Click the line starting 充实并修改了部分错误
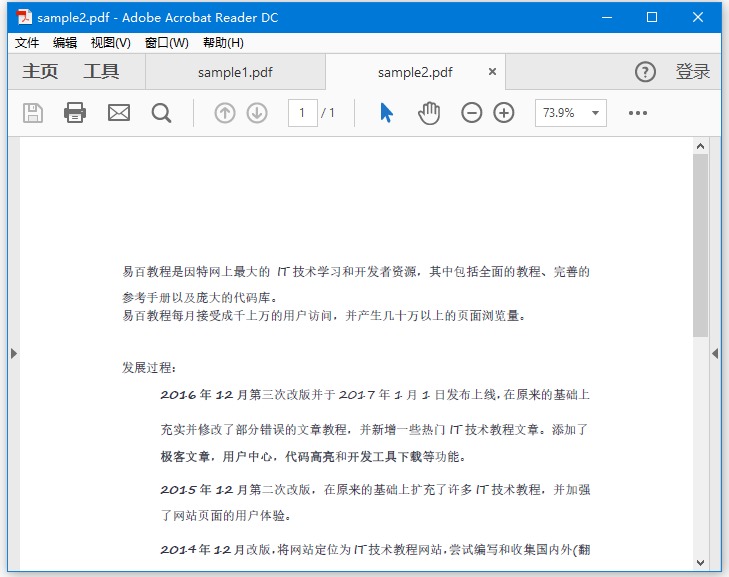 point(375,429)
